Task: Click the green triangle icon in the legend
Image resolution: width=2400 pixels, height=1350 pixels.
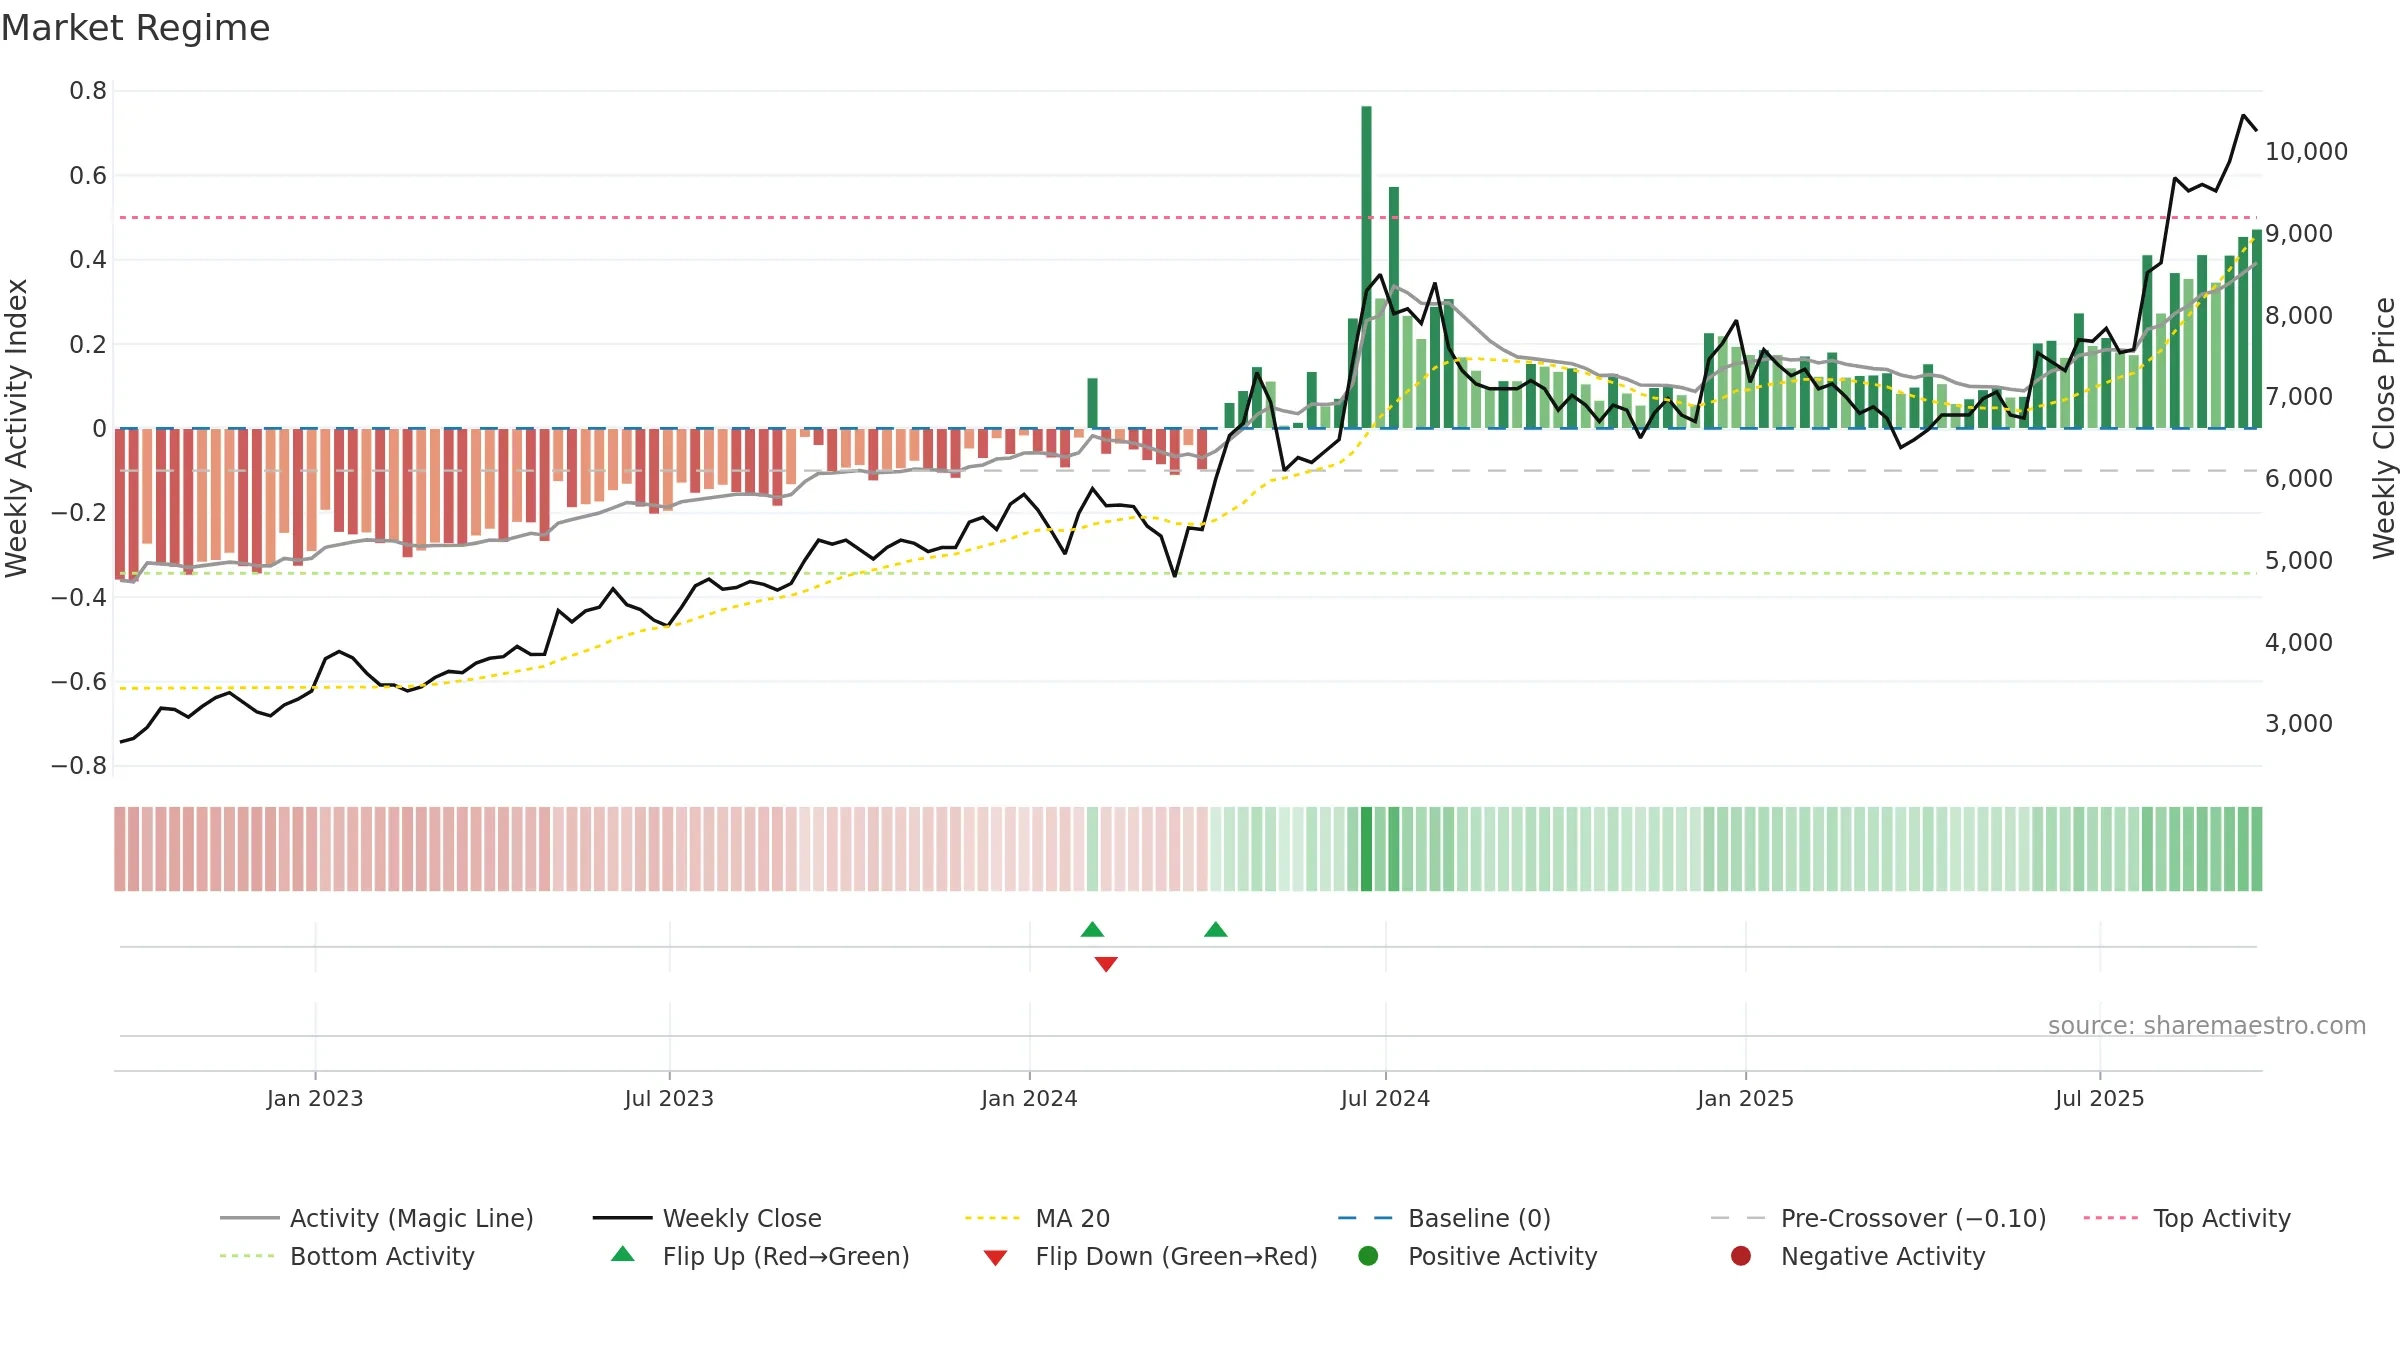Action: click(x=623, y=1254)
